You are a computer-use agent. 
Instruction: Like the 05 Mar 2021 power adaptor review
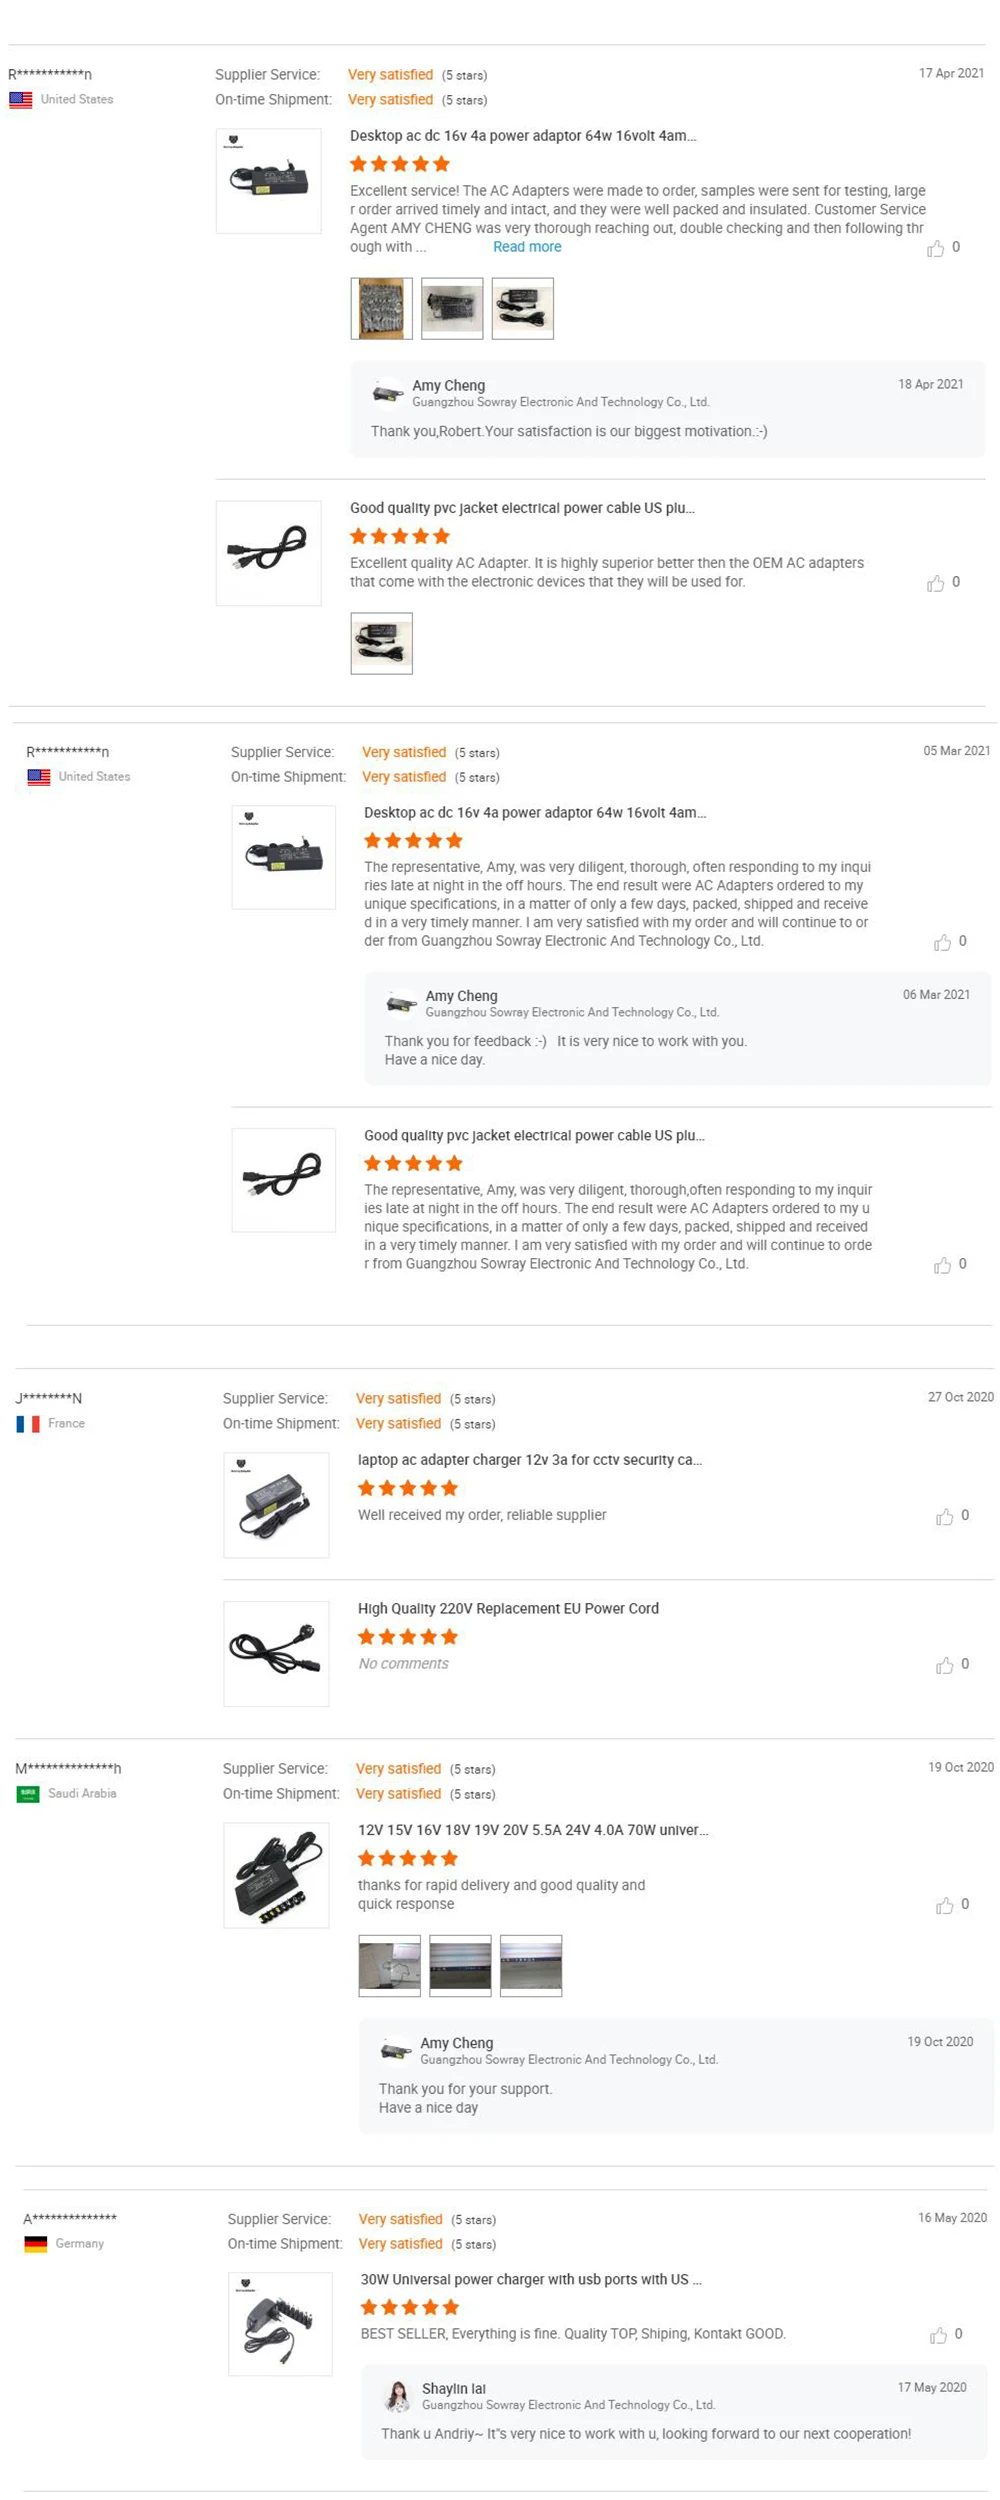coord(942,942)
